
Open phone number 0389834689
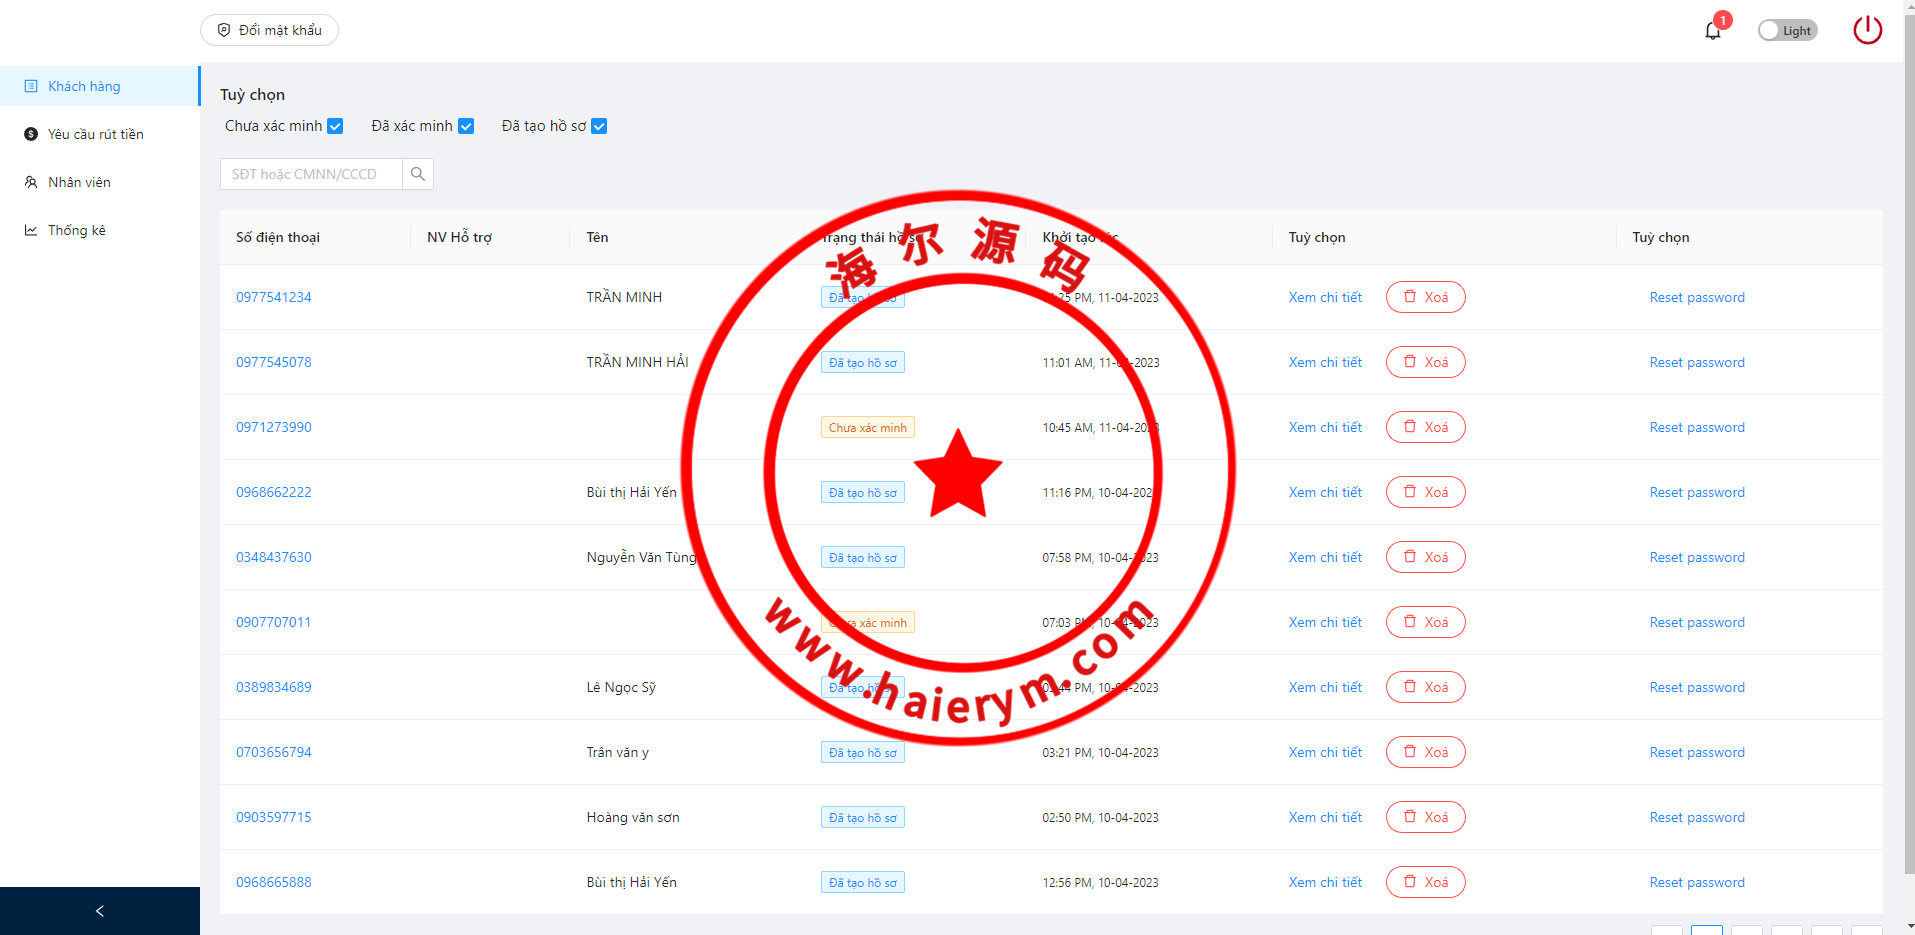(274, 687)
